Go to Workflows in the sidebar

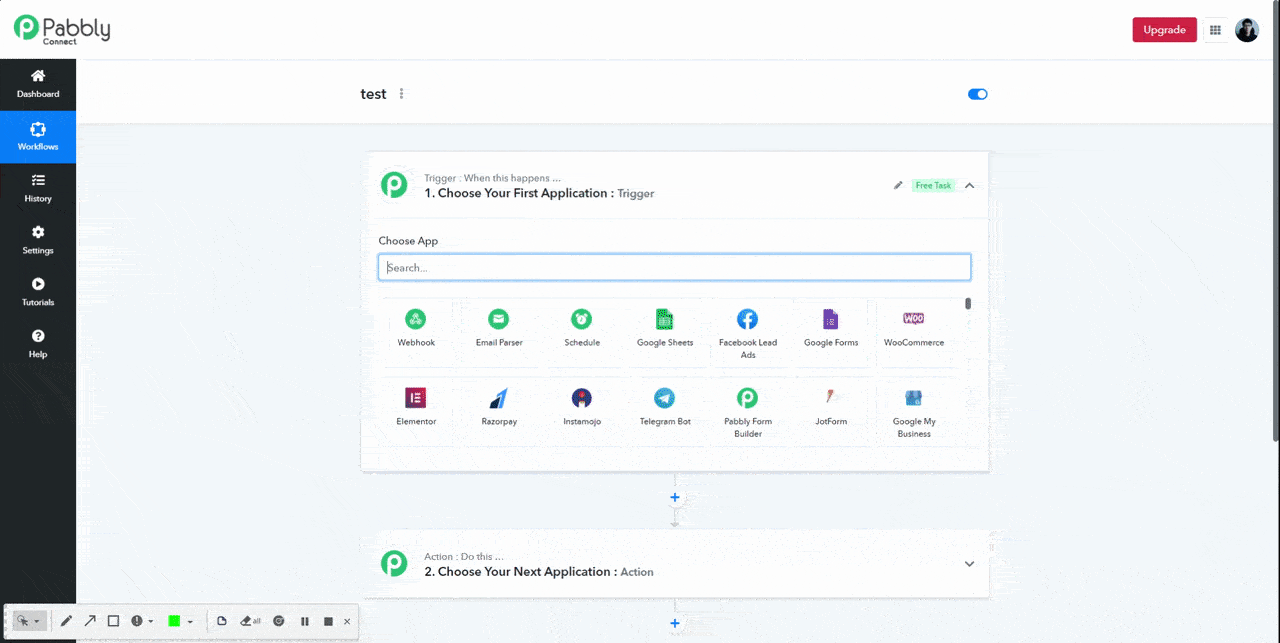(38, 137)
